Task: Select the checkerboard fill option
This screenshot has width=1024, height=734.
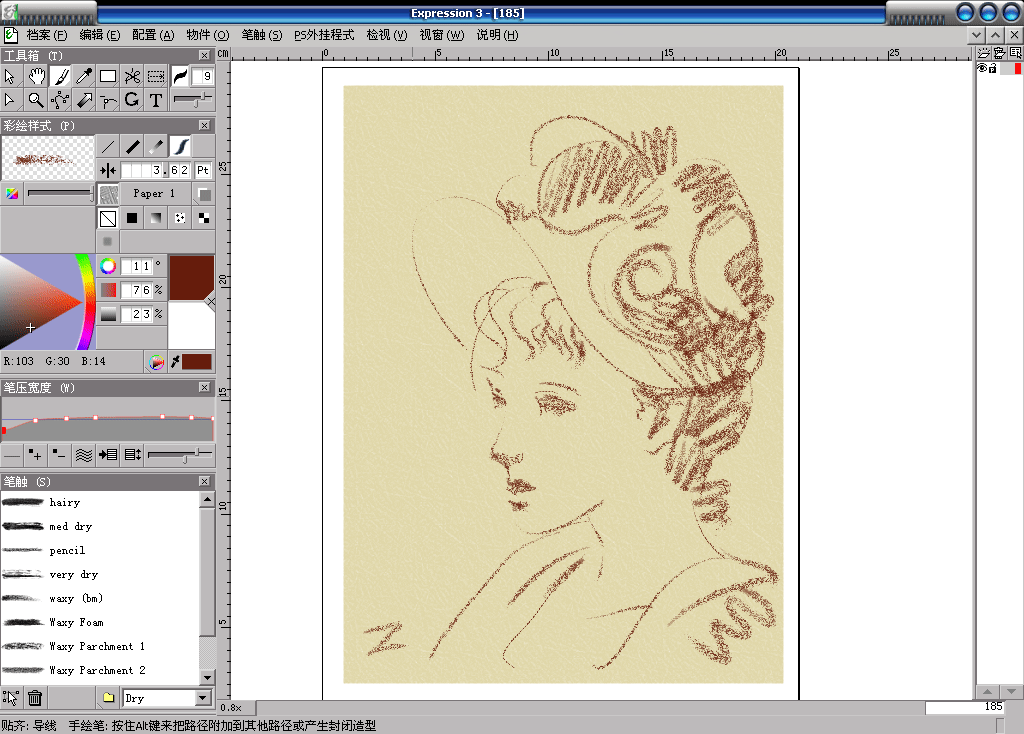Action: click(204, 218)
